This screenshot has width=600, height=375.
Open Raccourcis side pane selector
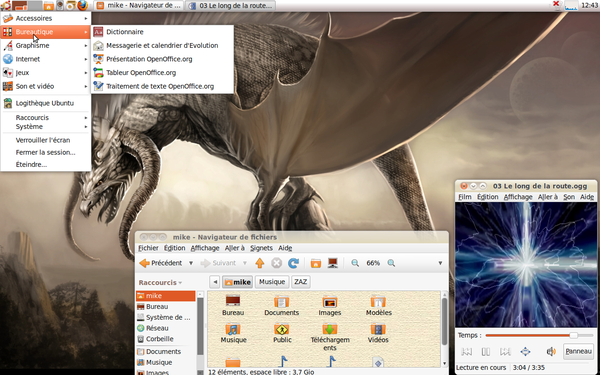(160, 282)
